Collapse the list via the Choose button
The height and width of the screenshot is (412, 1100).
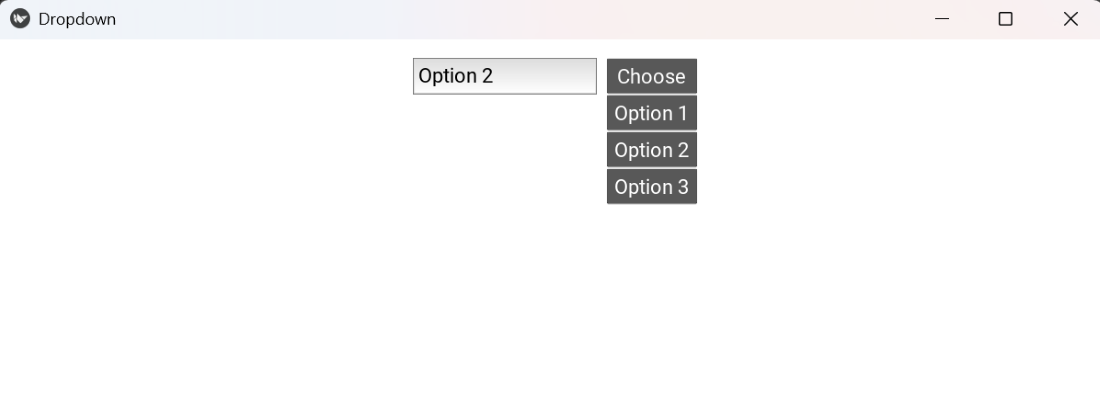click(651, 76)
